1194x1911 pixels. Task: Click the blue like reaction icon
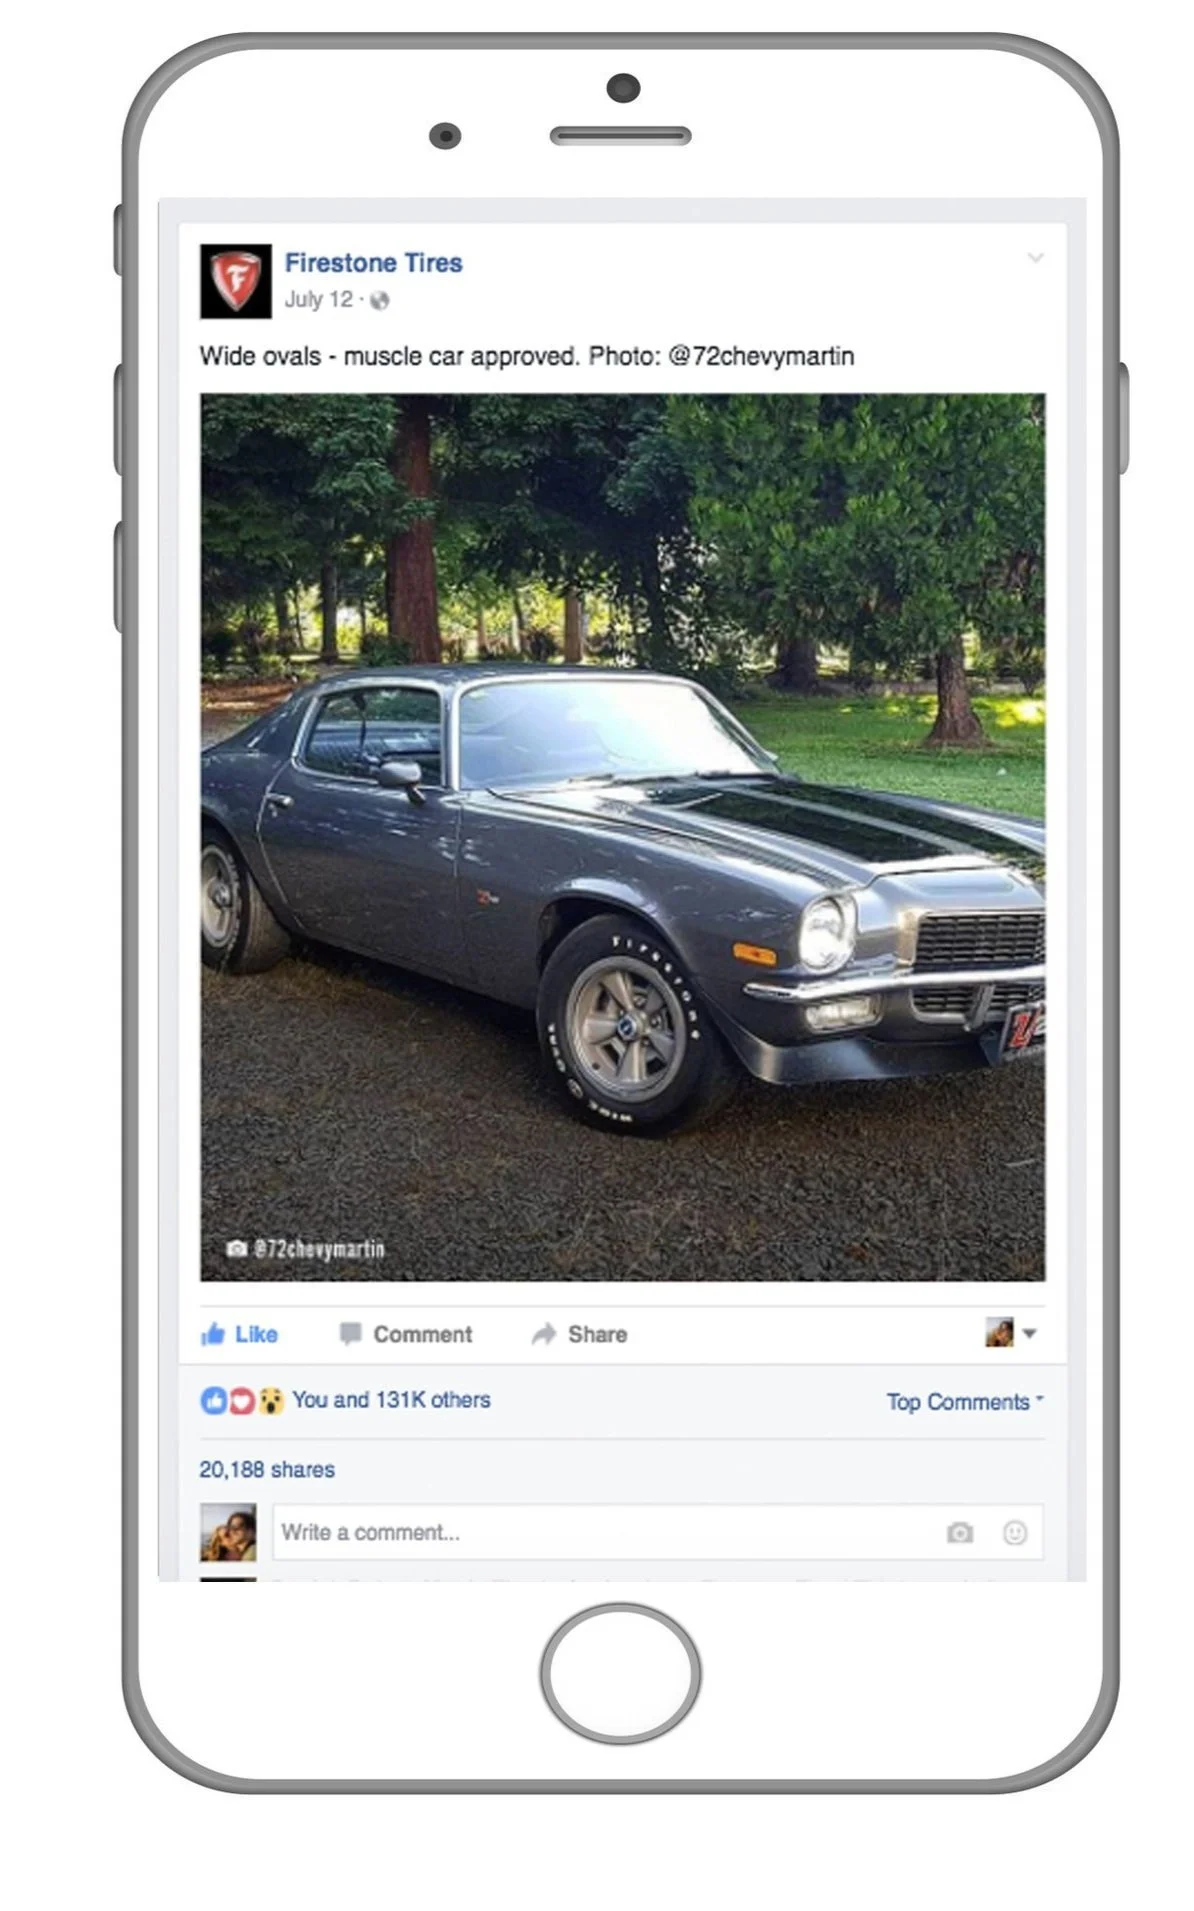point(214,1401)
